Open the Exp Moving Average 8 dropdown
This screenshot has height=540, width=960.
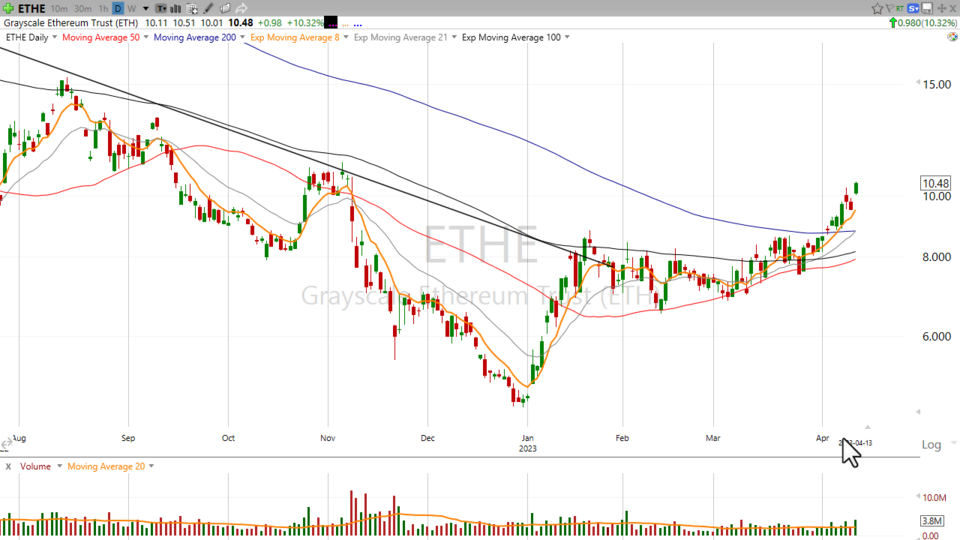(344, 37)
